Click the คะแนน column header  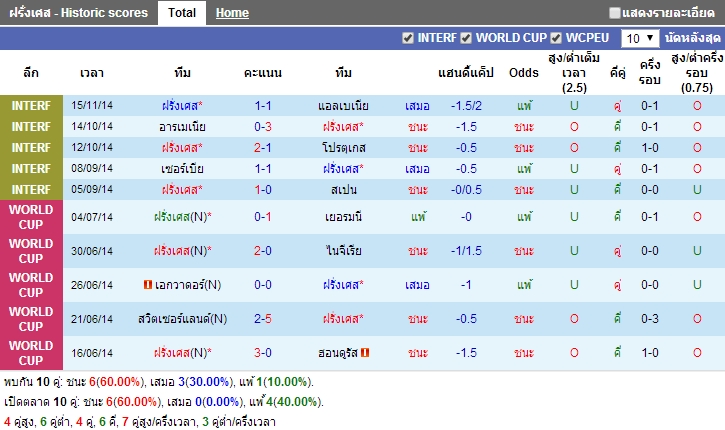click(263, 73)
